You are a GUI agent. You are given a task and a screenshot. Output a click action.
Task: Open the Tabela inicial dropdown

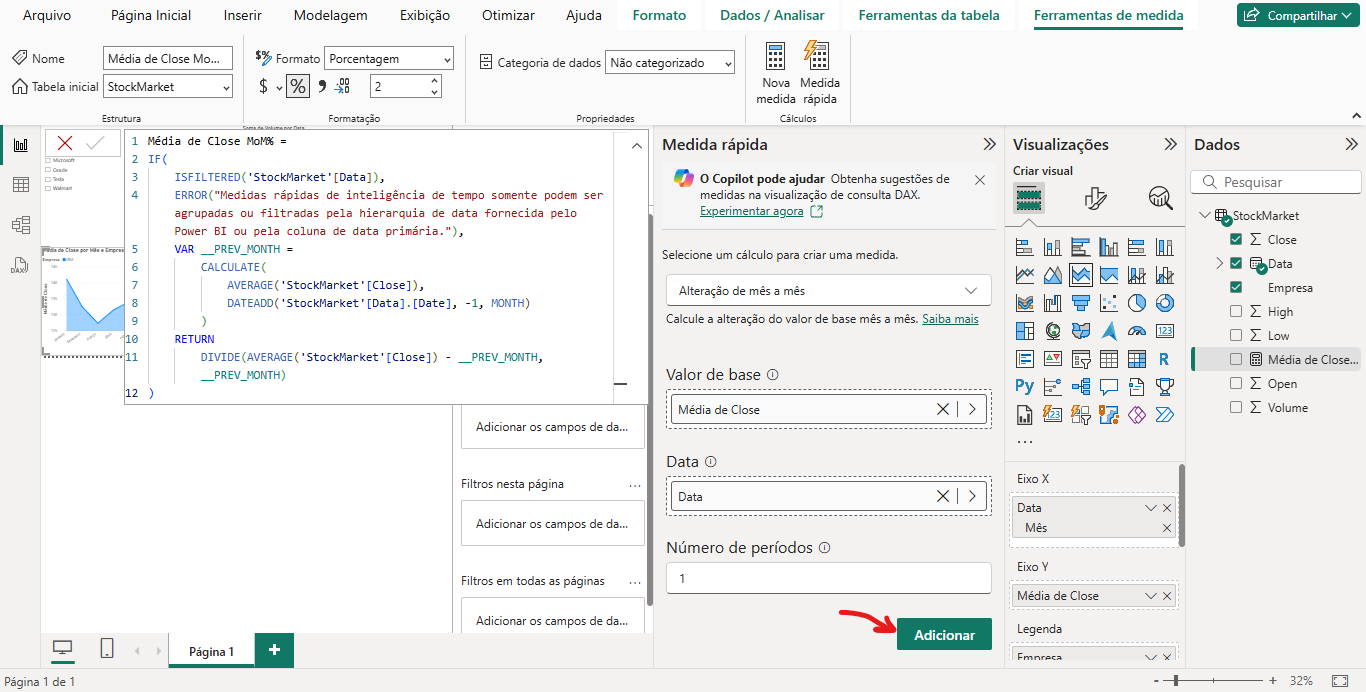point(168,87)
